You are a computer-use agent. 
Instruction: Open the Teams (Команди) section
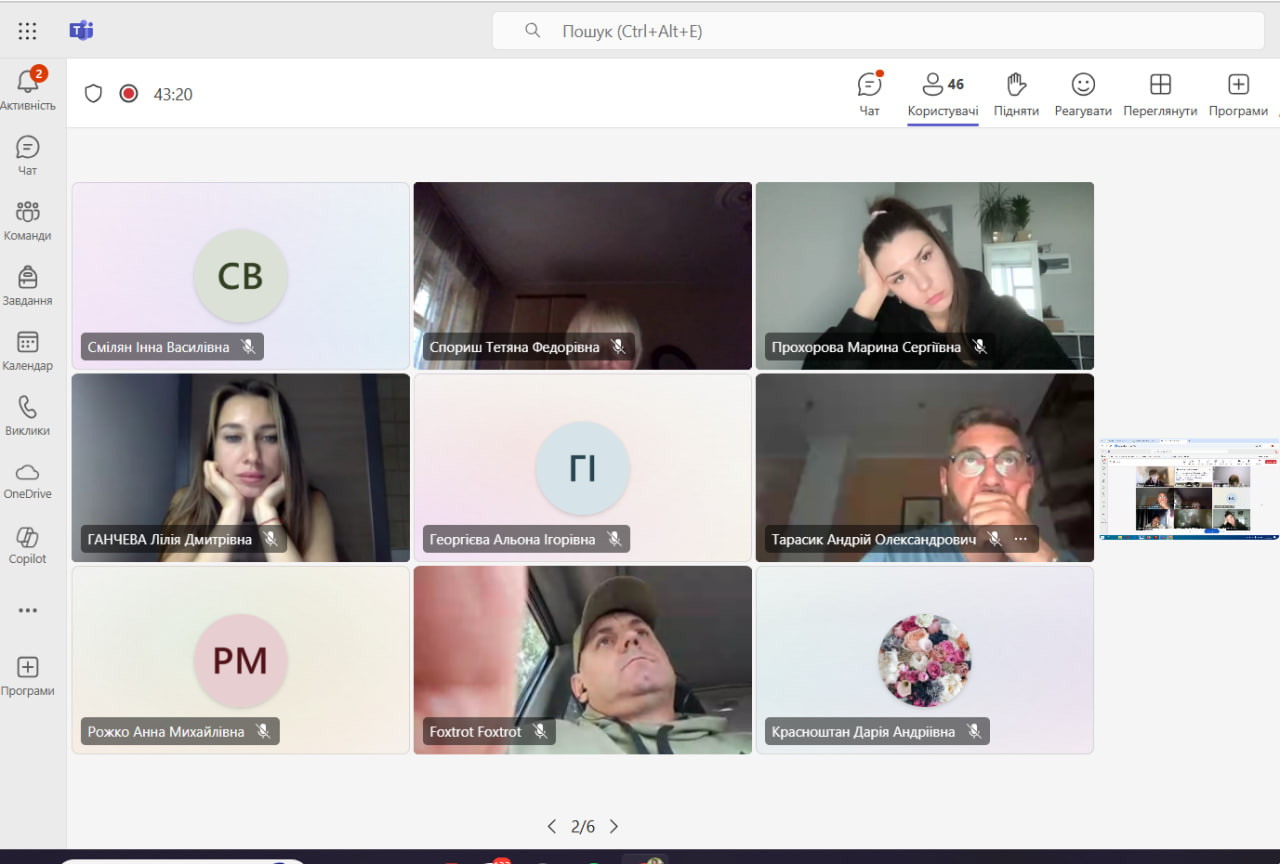[x=28, y=214]
